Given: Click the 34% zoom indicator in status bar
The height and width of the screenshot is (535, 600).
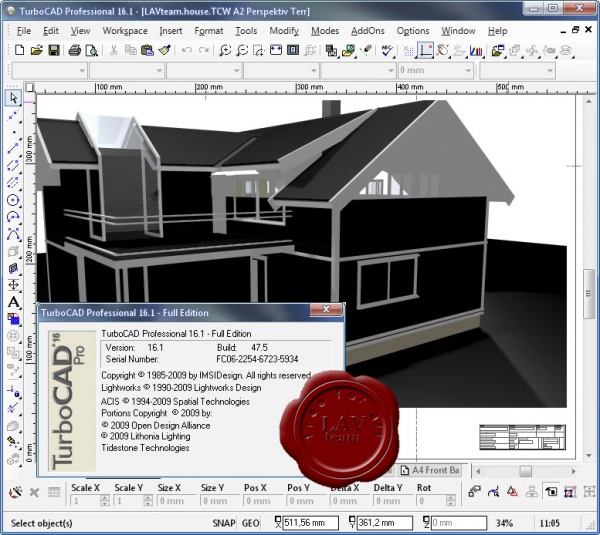Looking at the screenshot, I should [504, 523].
